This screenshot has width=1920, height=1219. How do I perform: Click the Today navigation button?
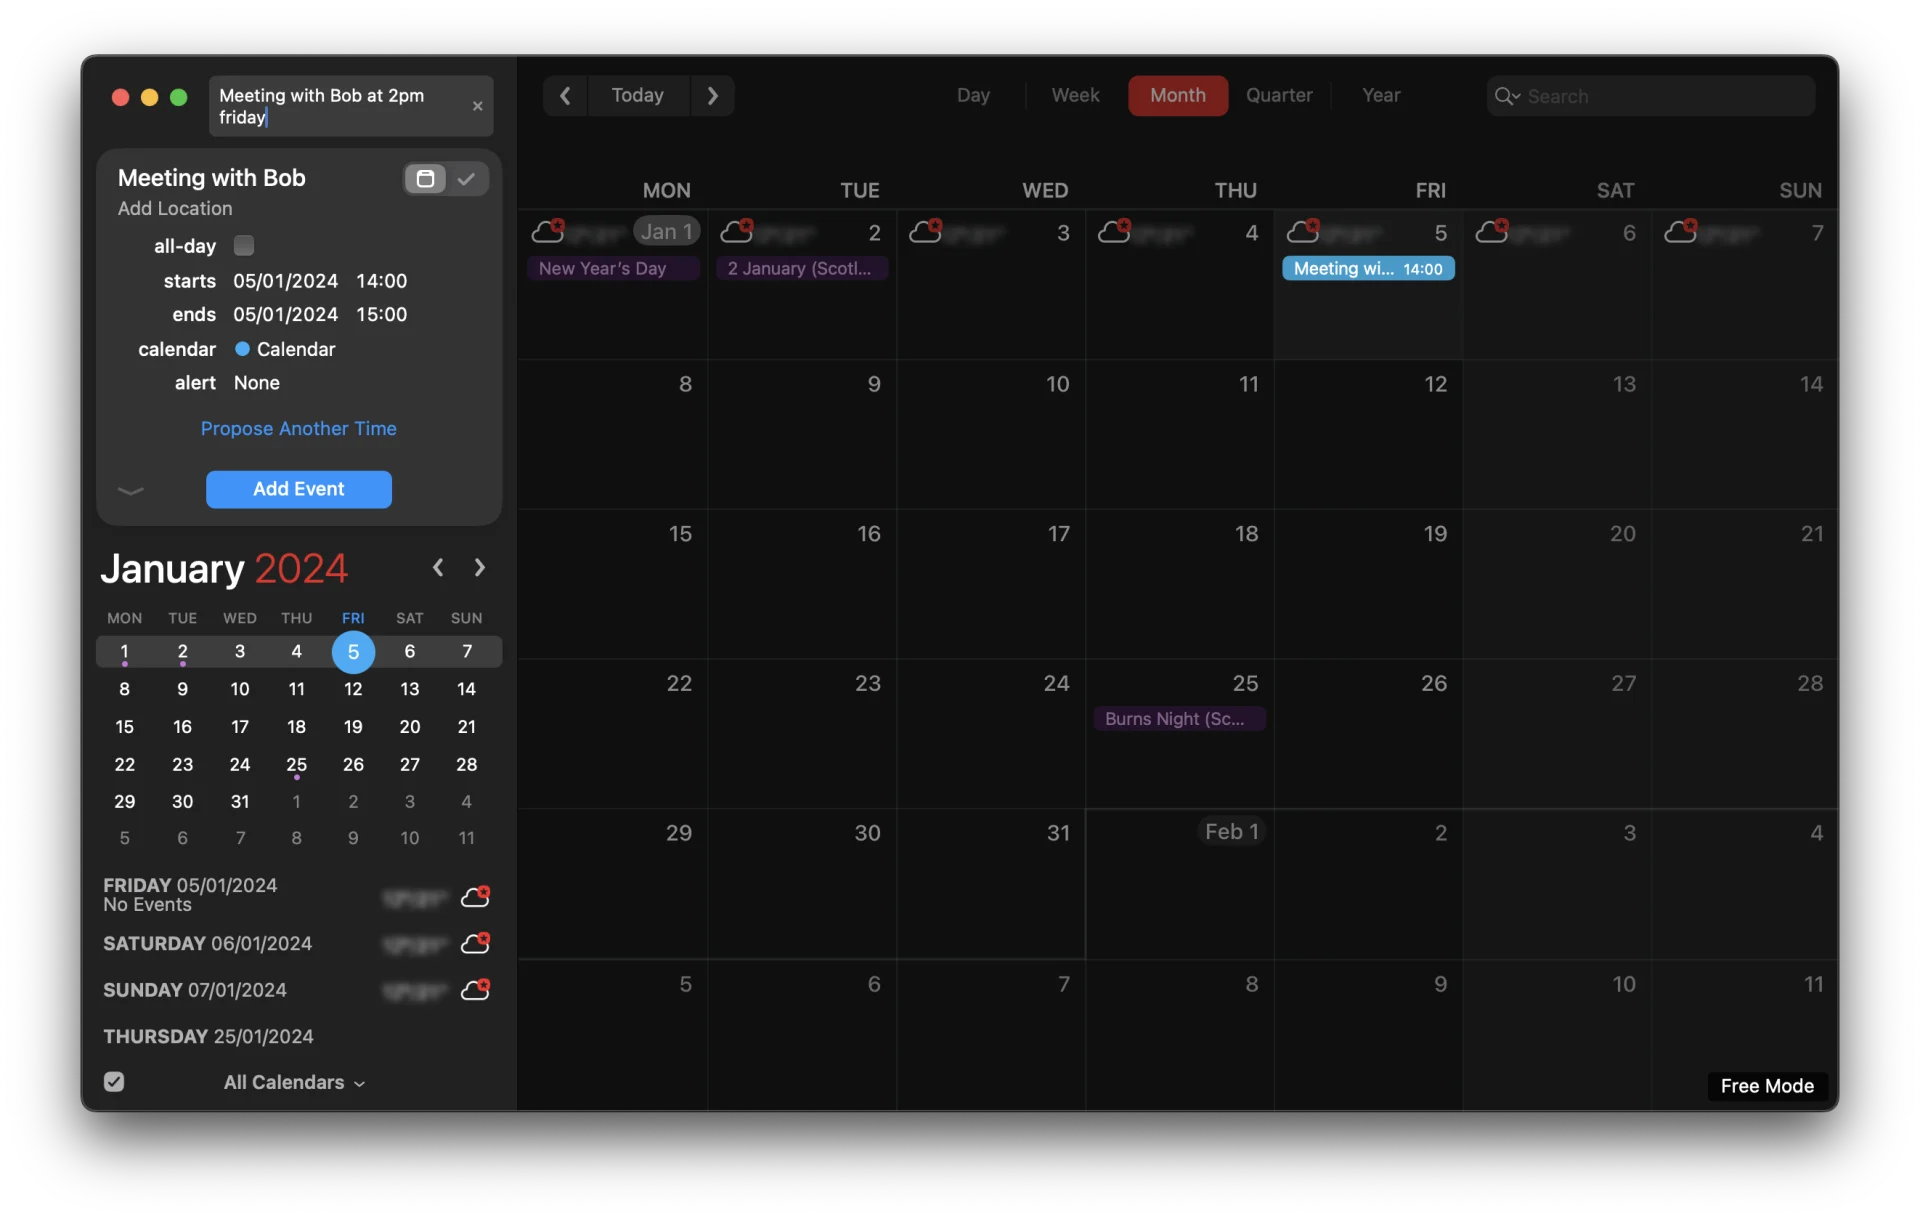[637, 95]
